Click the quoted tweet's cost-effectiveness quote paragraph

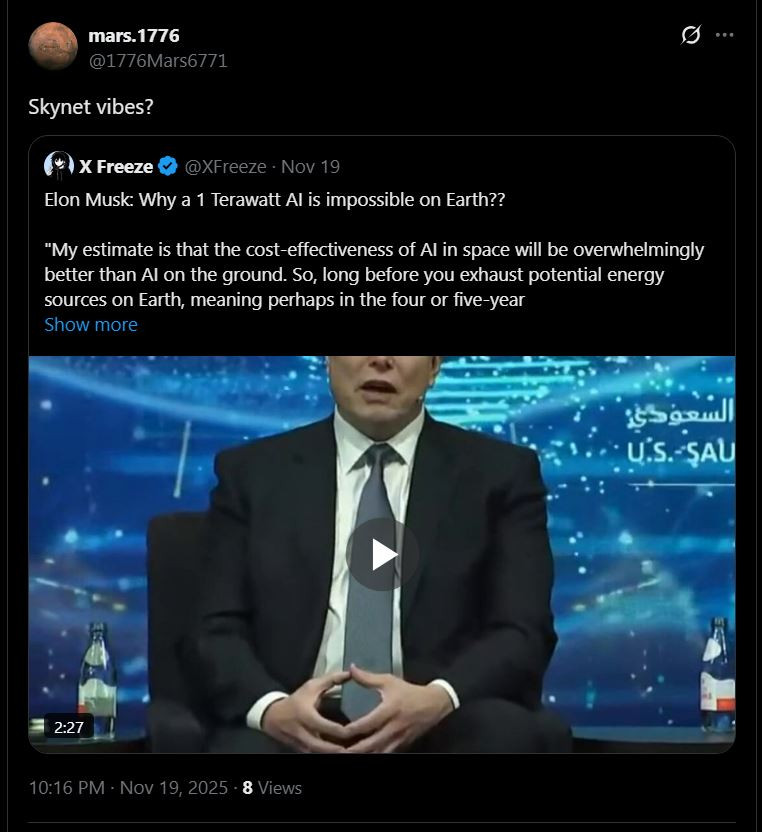tap(374, 272)
